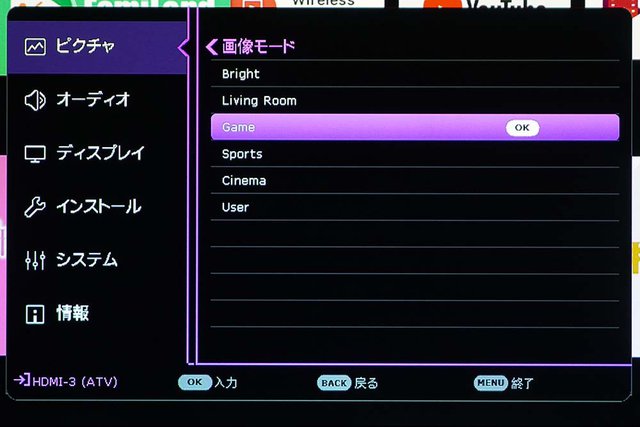Open the オーディオ menu category
Image resolution: width=640 pixels, height=427 pixels.
pos(97,100)
